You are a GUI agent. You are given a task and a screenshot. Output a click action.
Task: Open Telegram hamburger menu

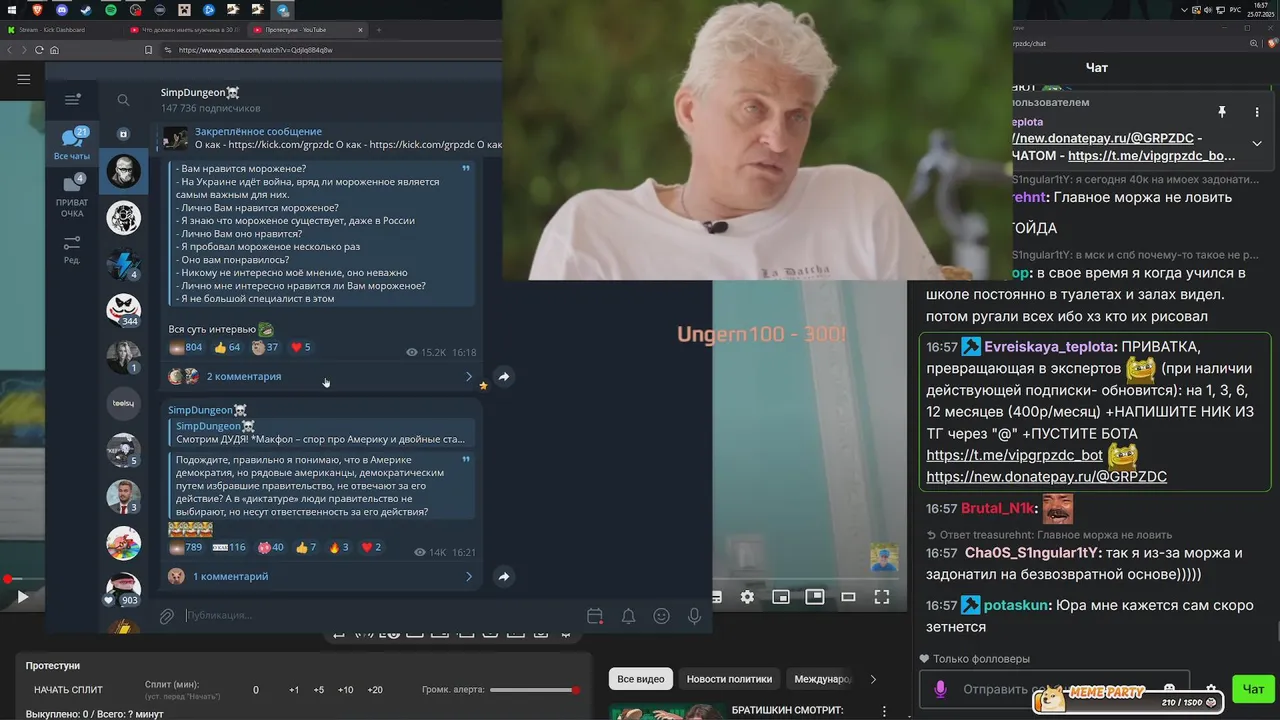pos(72,99)
